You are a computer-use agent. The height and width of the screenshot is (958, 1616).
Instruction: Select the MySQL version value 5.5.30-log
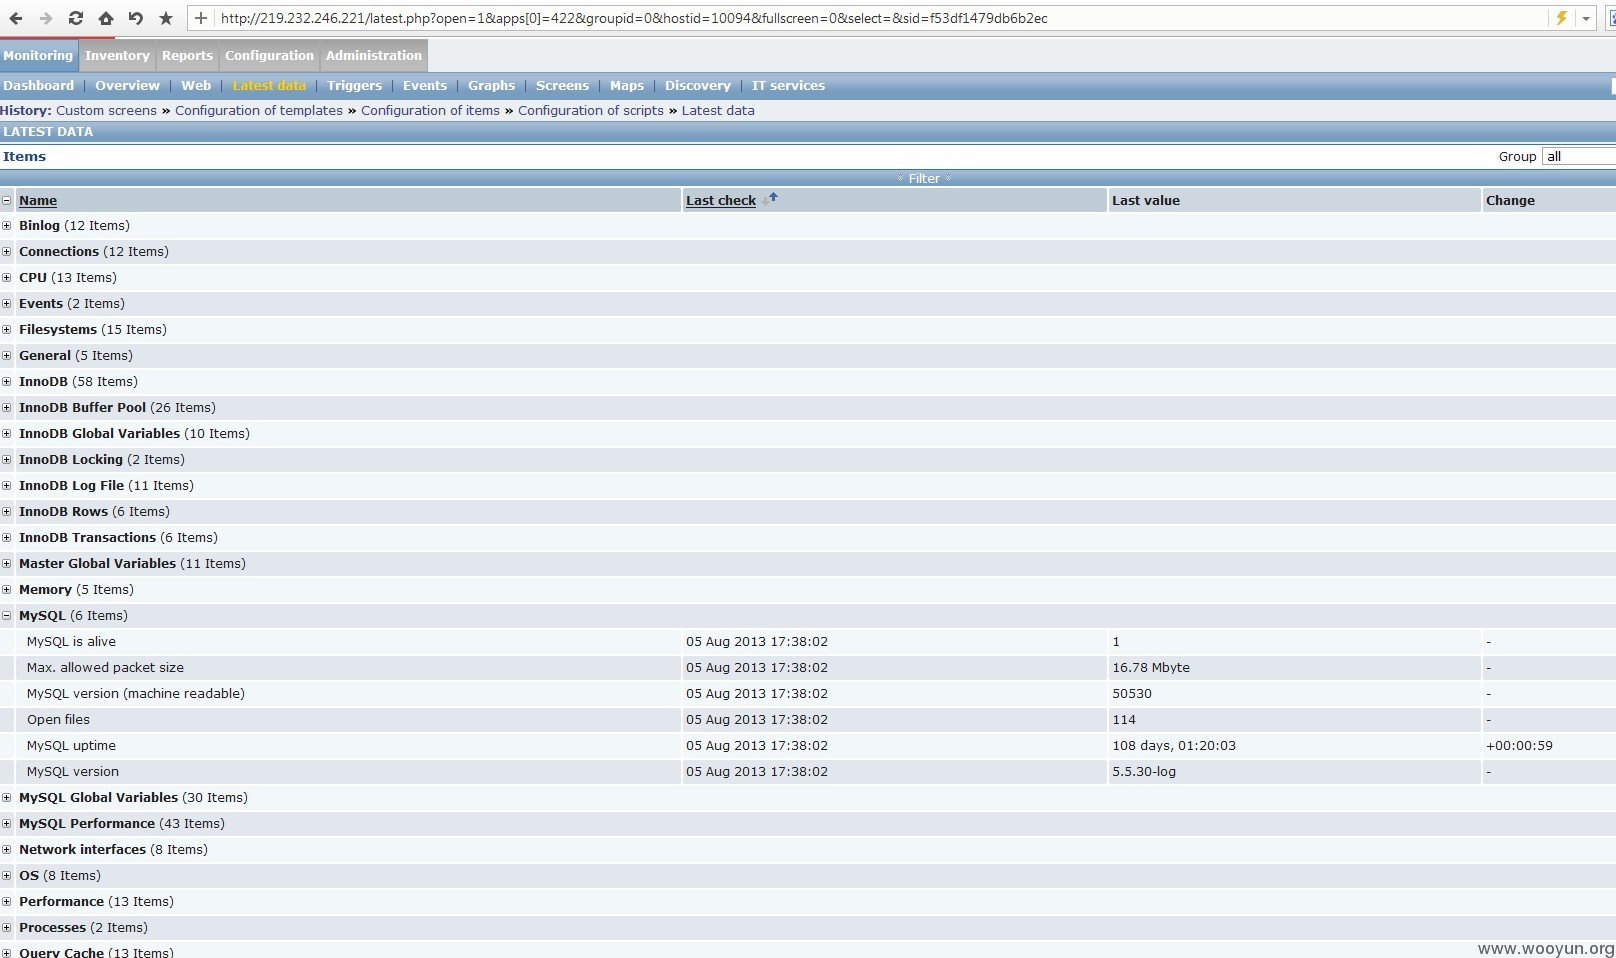pos(1144,771)
